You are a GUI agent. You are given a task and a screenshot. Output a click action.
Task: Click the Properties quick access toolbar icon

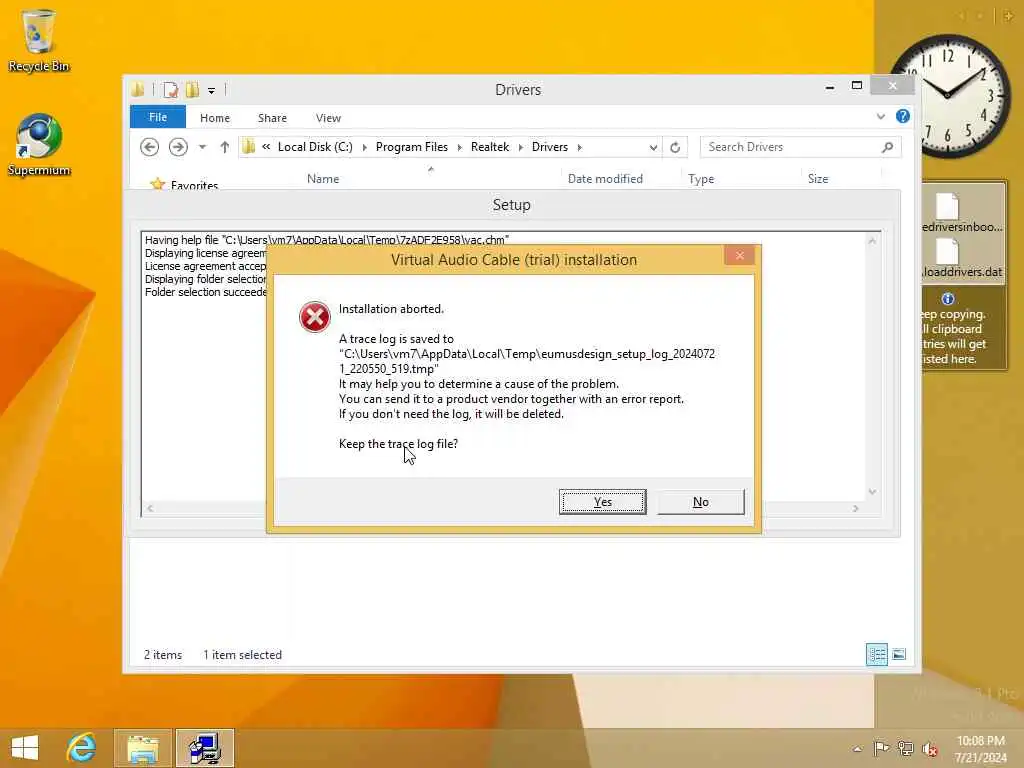pos(170,90)
